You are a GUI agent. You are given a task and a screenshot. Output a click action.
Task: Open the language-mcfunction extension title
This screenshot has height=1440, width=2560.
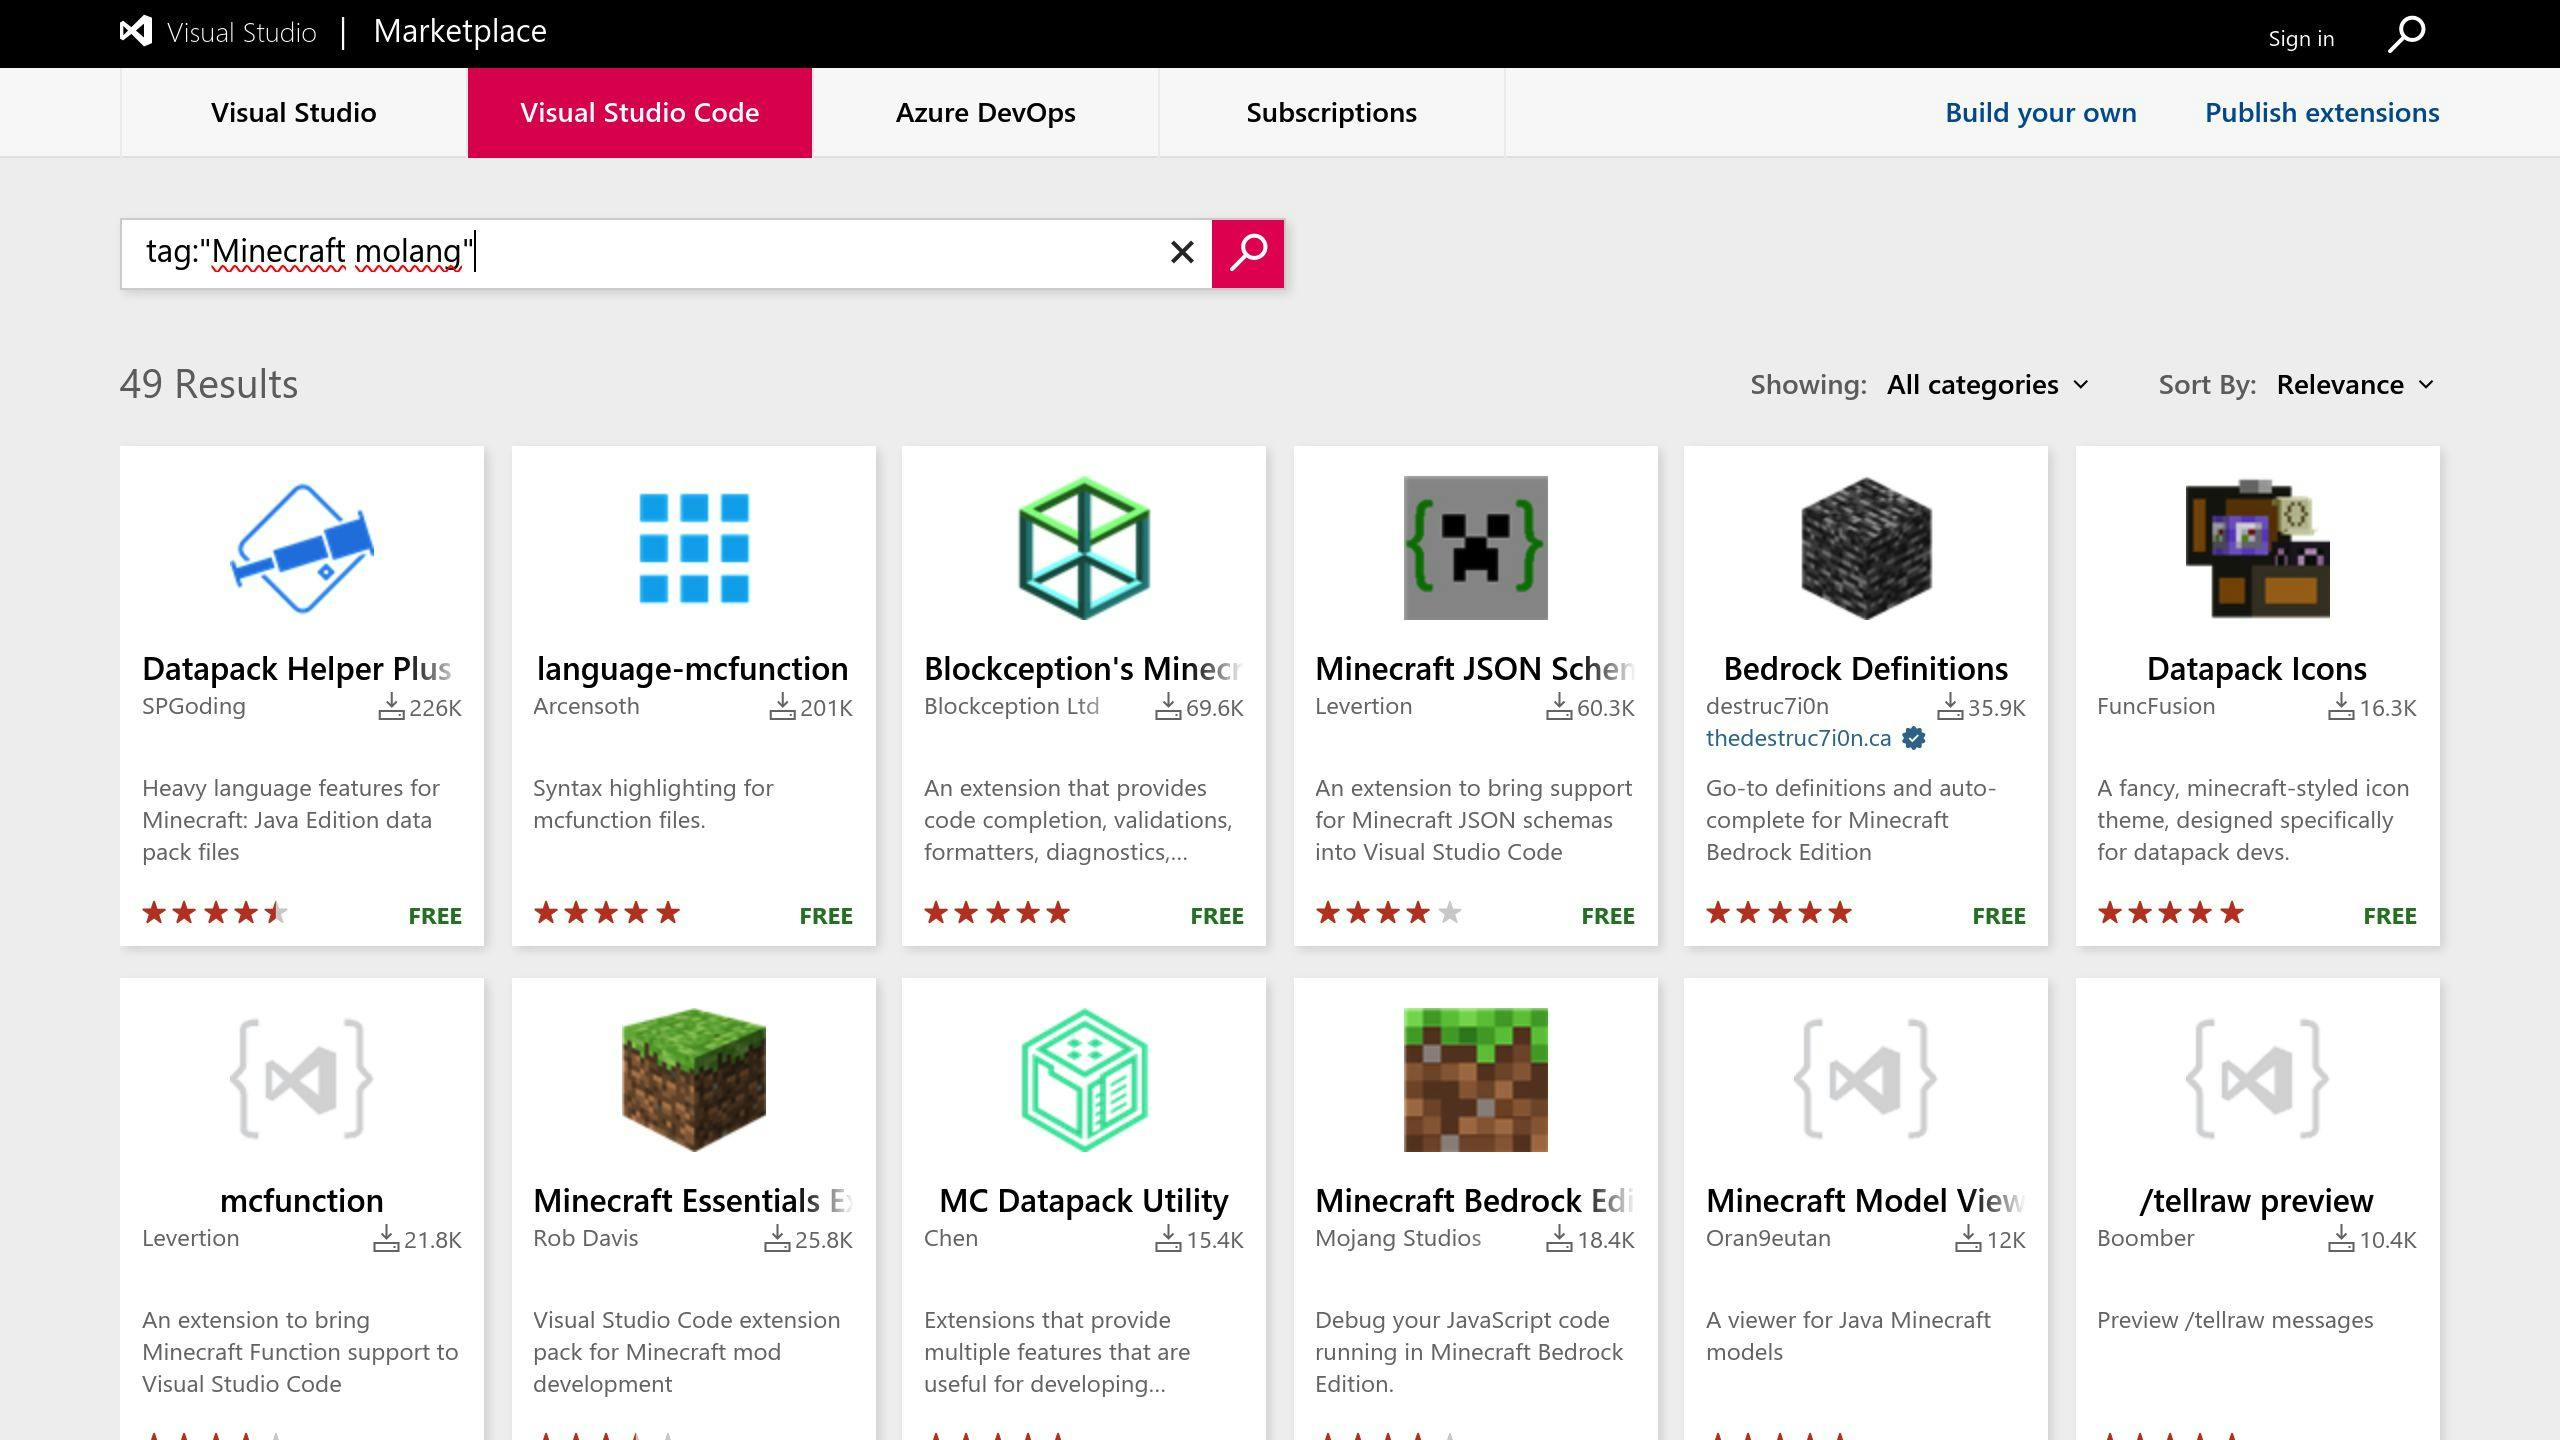(693, 668)
